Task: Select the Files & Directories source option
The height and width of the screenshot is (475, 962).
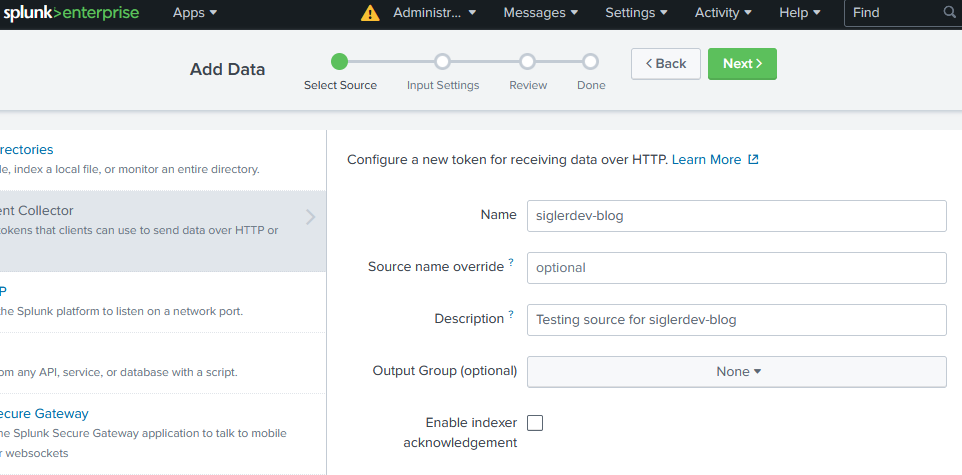Action: [x=163, y=160]
